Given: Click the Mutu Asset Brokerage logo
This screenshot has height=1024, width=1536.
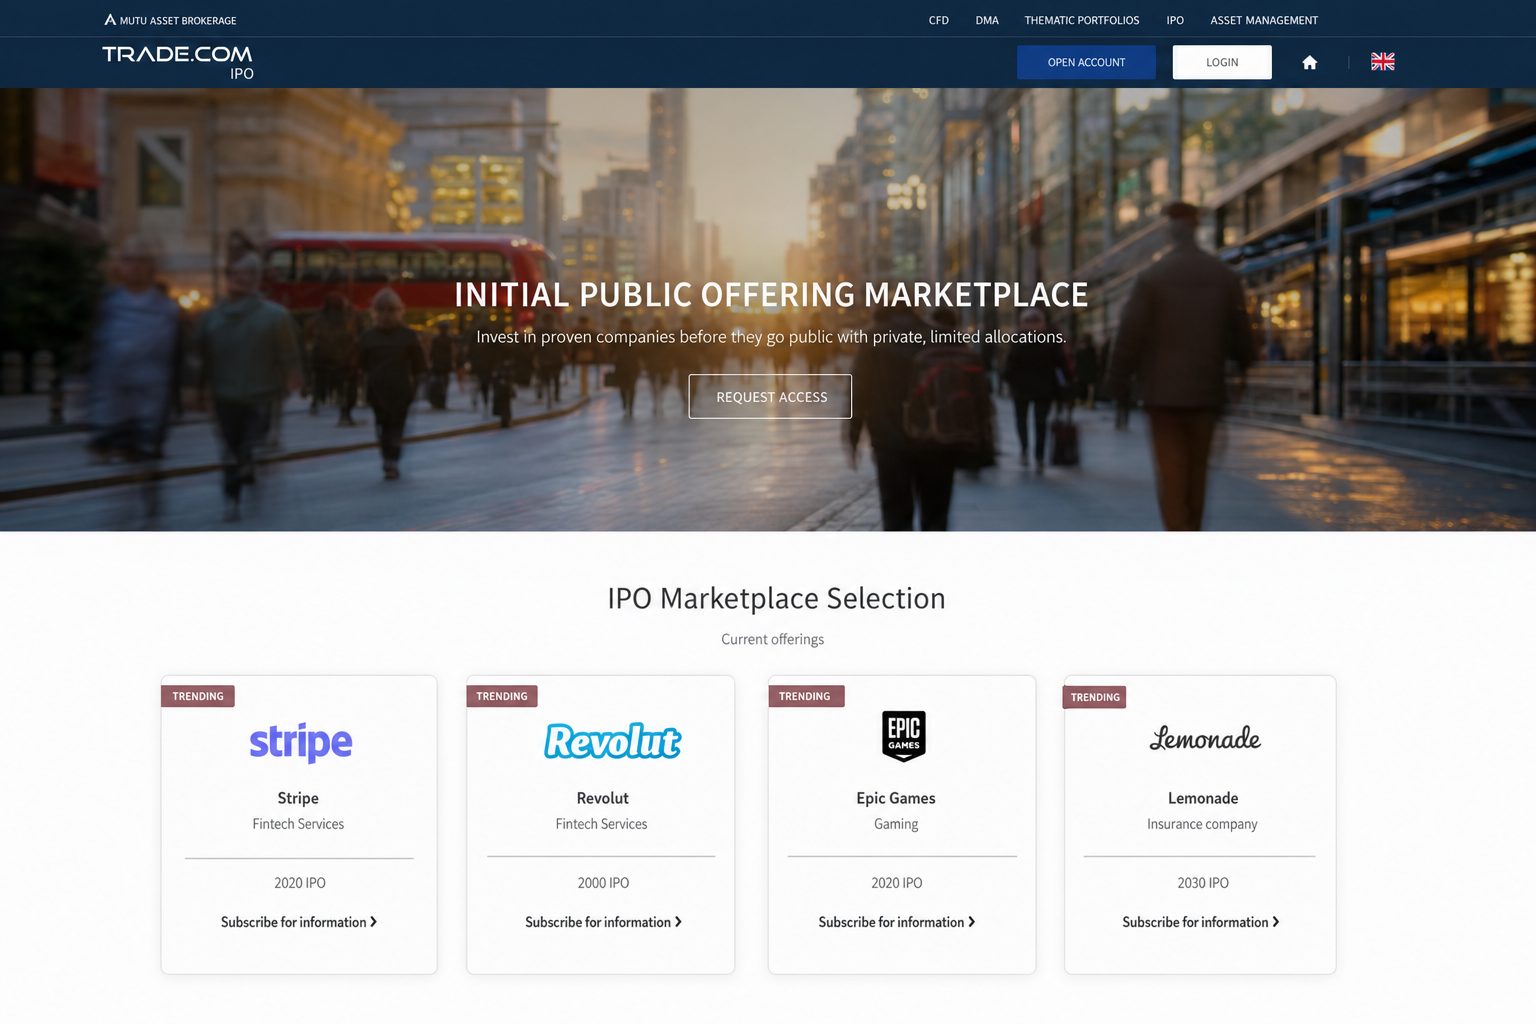Looking at the screenshot, I should pos(170,20).
